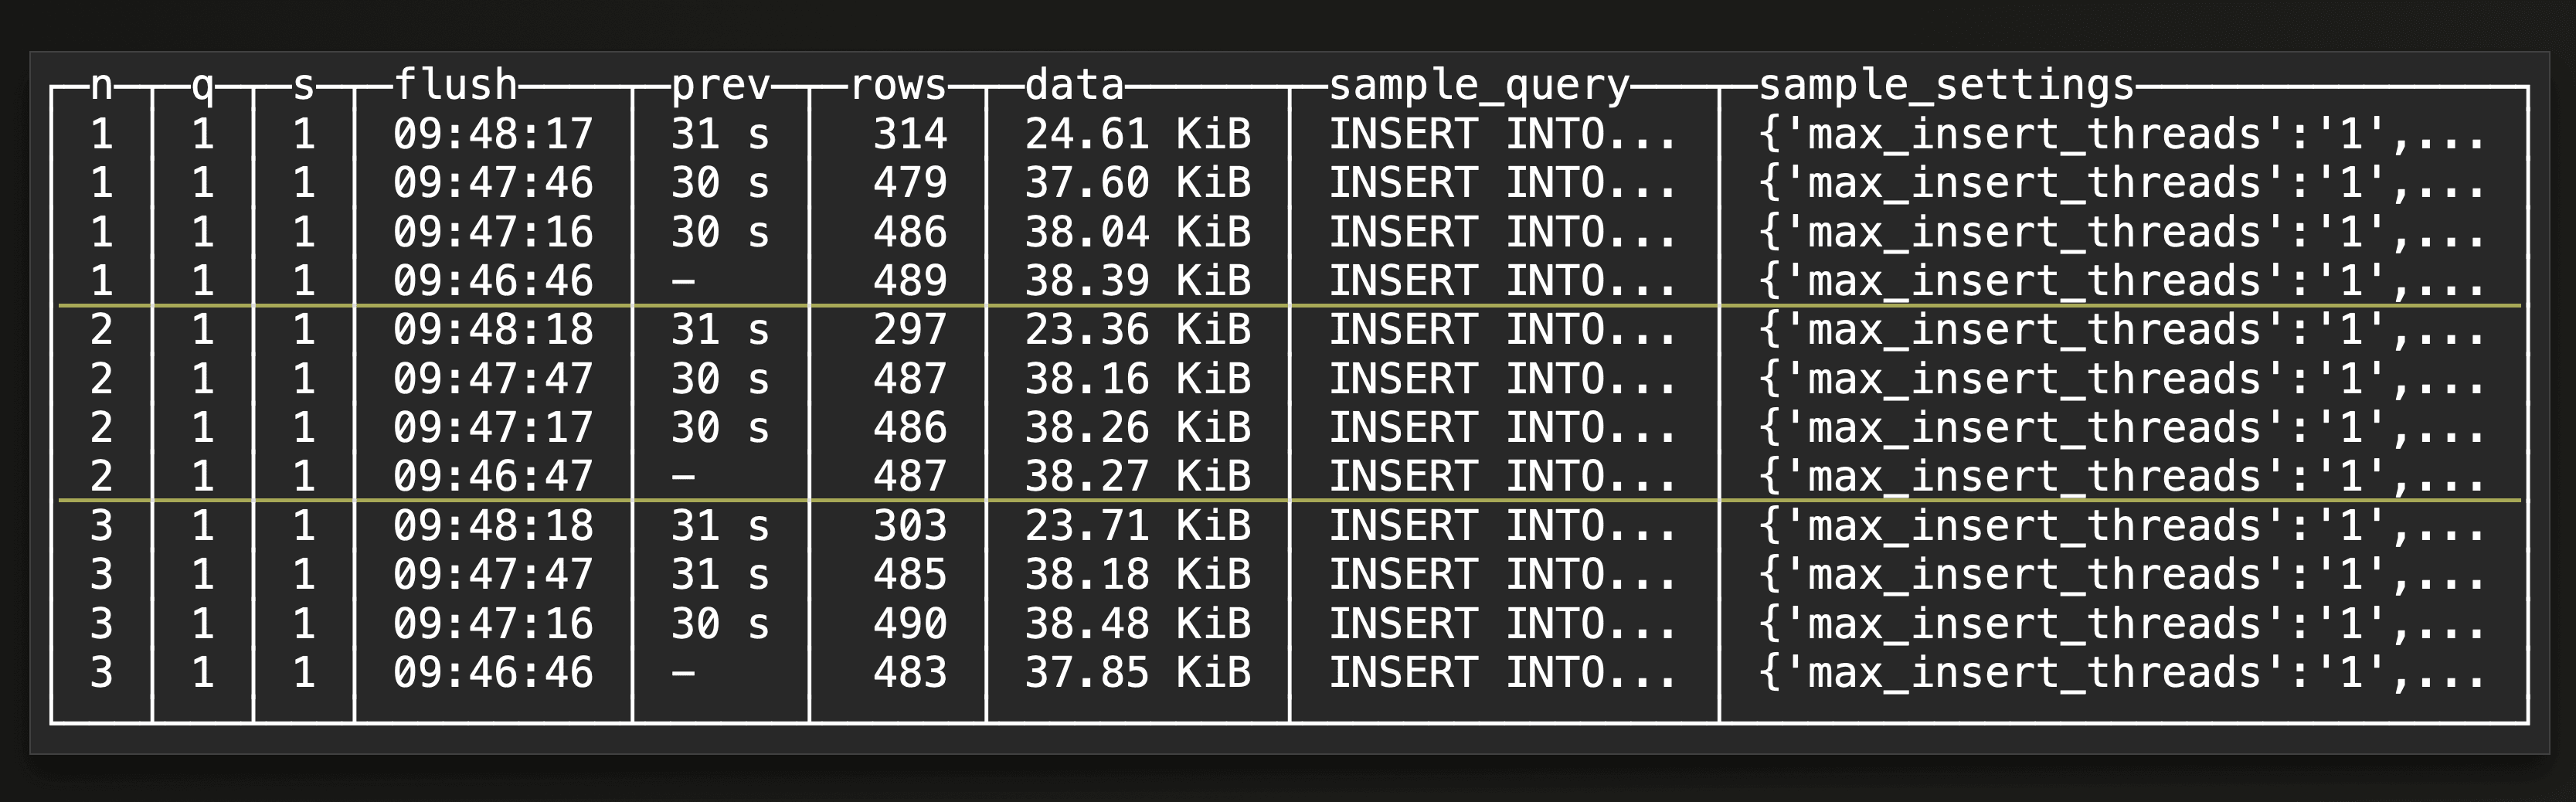The height and width of the screenshot is (802, 2576).
Task: Select the 38.48 KiB data cell
Action: [1137, 624]
